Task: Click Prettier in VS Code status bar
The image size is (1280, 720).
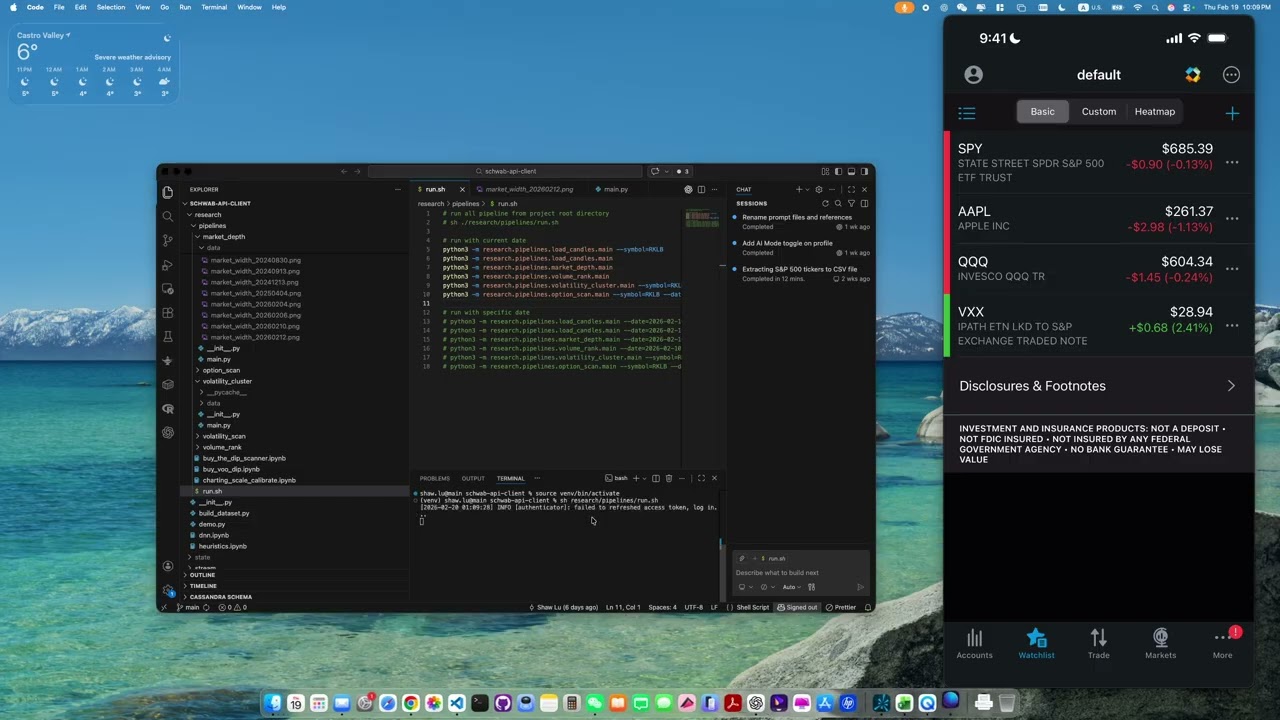Action: pyautogui.click(x=841, y=607)
